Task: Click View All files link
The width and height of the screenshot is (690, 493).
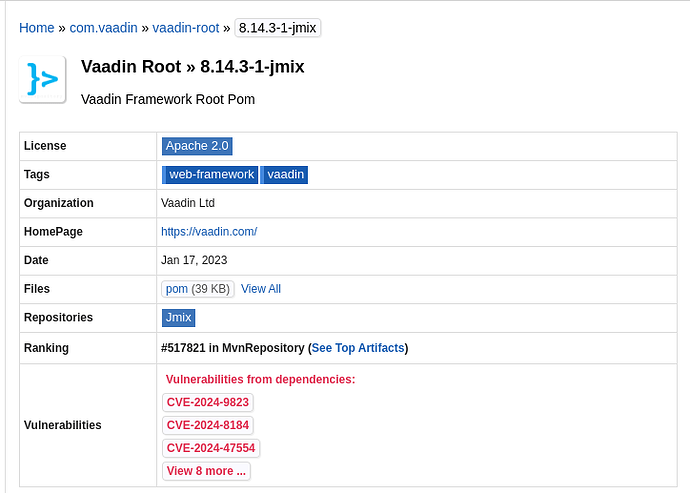Action: pos(261,289)
